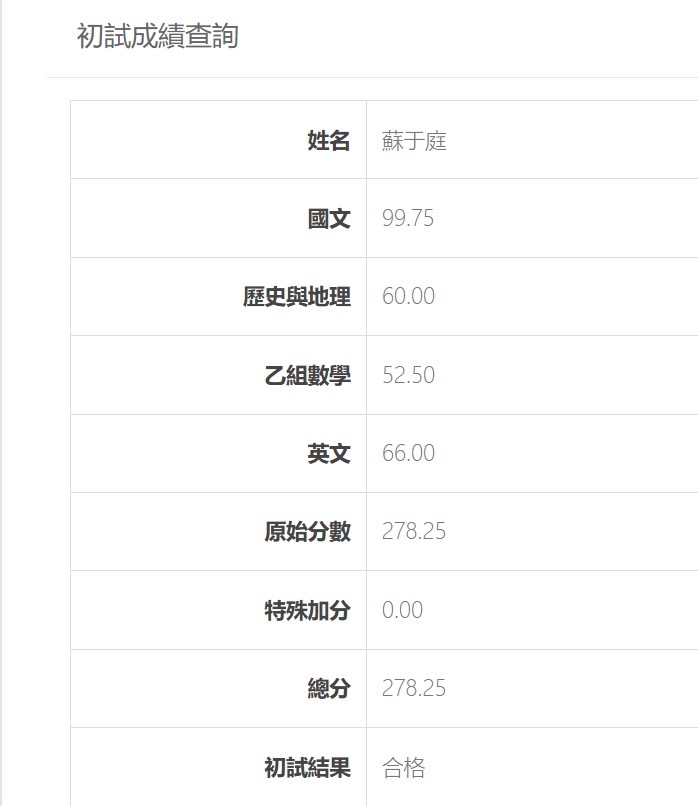Click the divider line below the page heading
This screenshot has height=806, width=698.
pyautogui.click(x=372, y=77)
